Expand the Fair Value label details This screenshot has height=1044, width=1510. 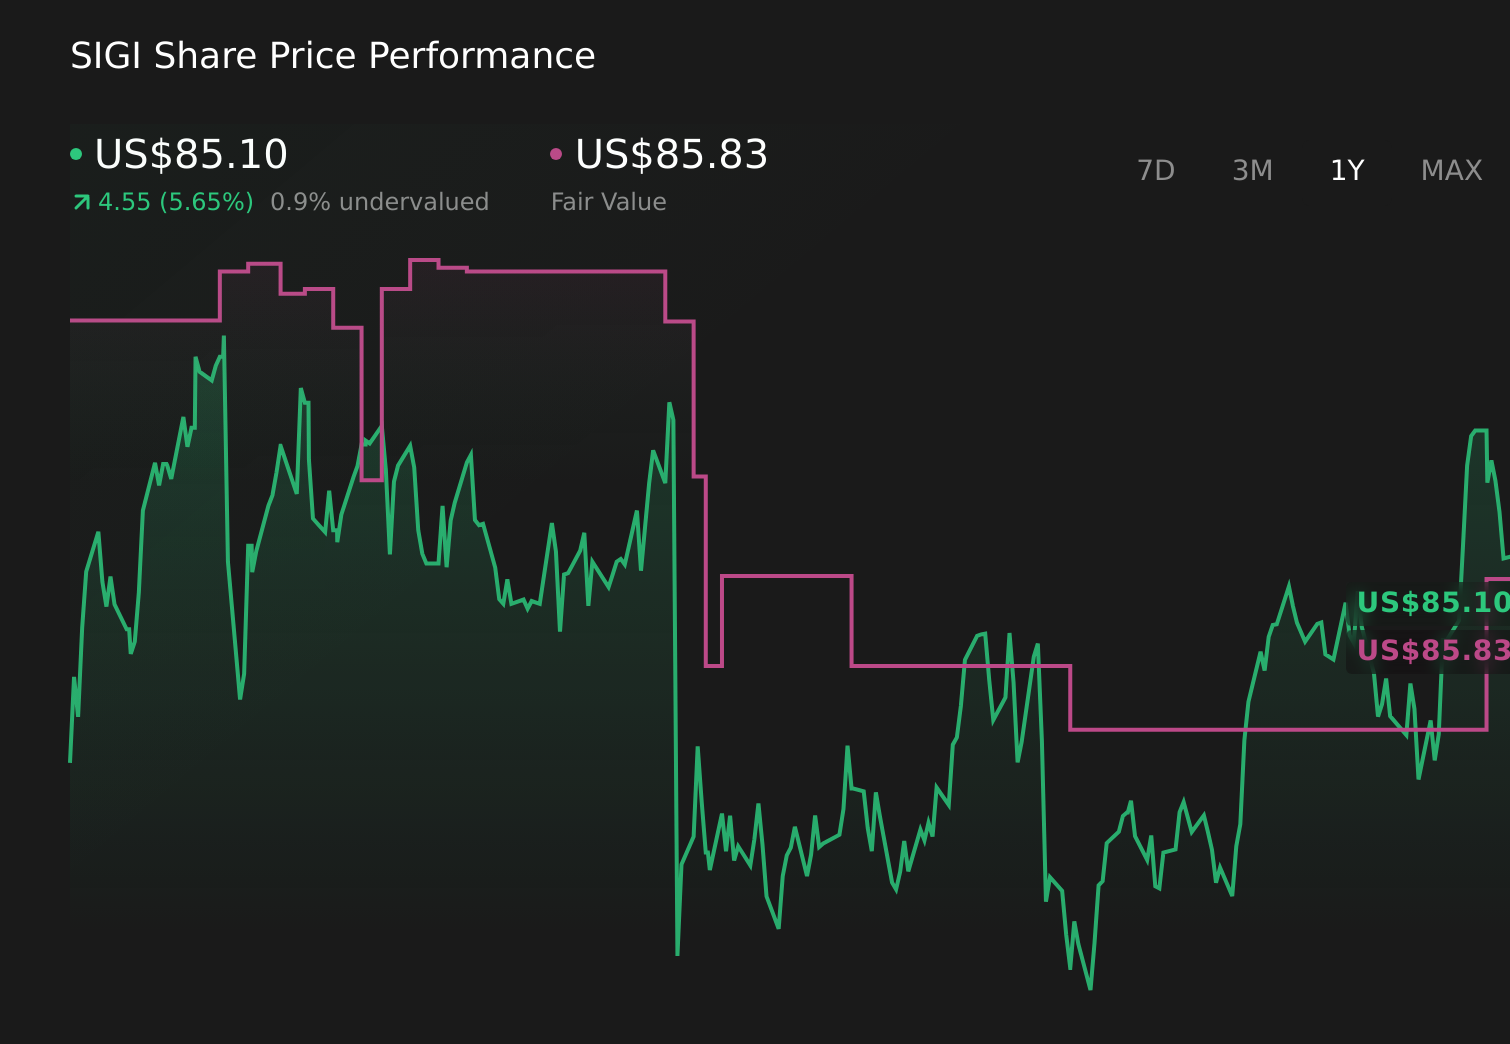608,201
